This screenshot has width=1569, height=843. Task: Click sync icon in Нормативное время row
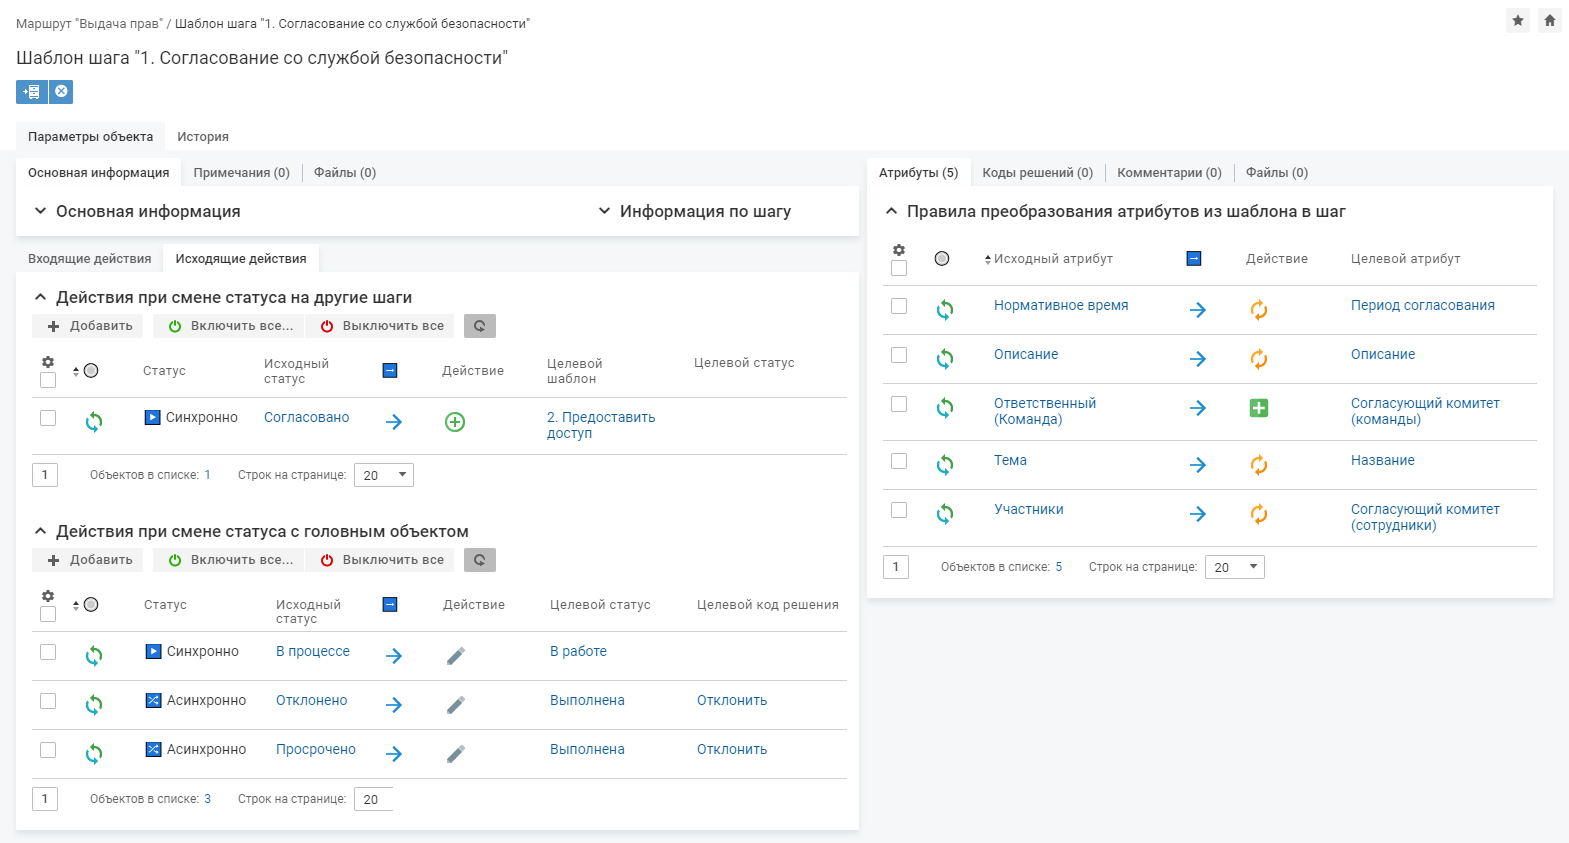pos(945,310)
